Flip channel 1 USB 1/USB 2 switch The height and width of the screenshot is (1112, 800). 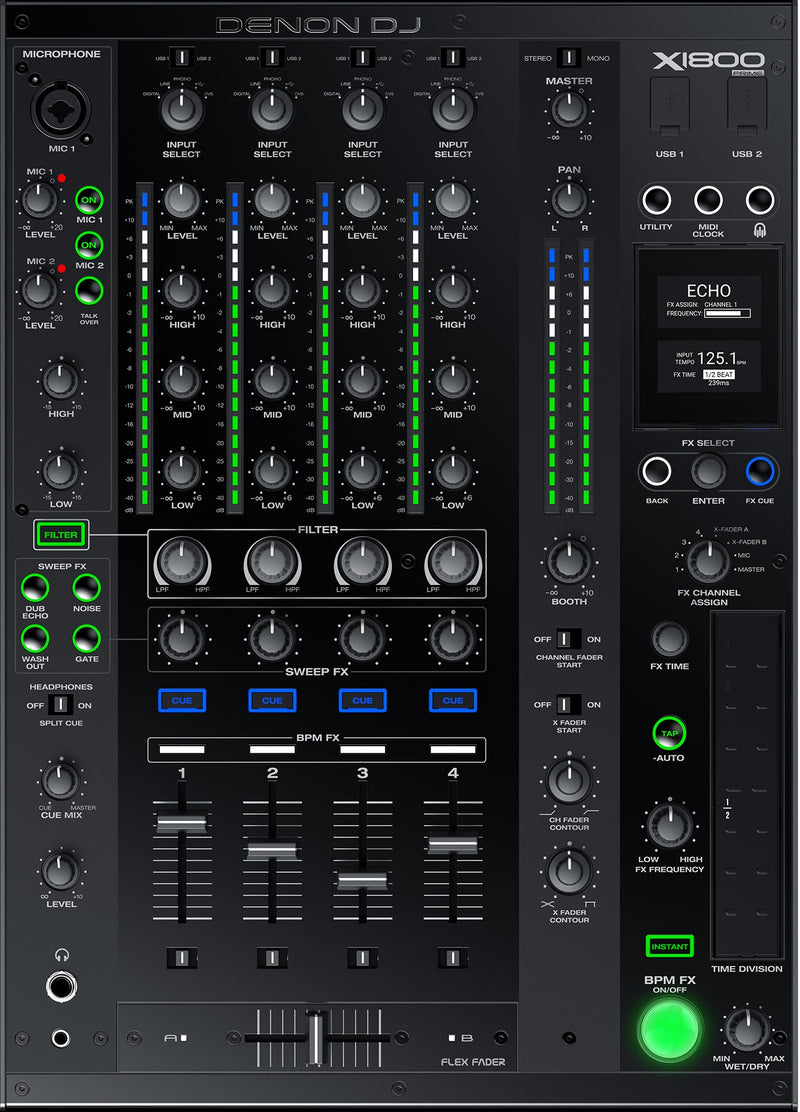click(182, 57)
